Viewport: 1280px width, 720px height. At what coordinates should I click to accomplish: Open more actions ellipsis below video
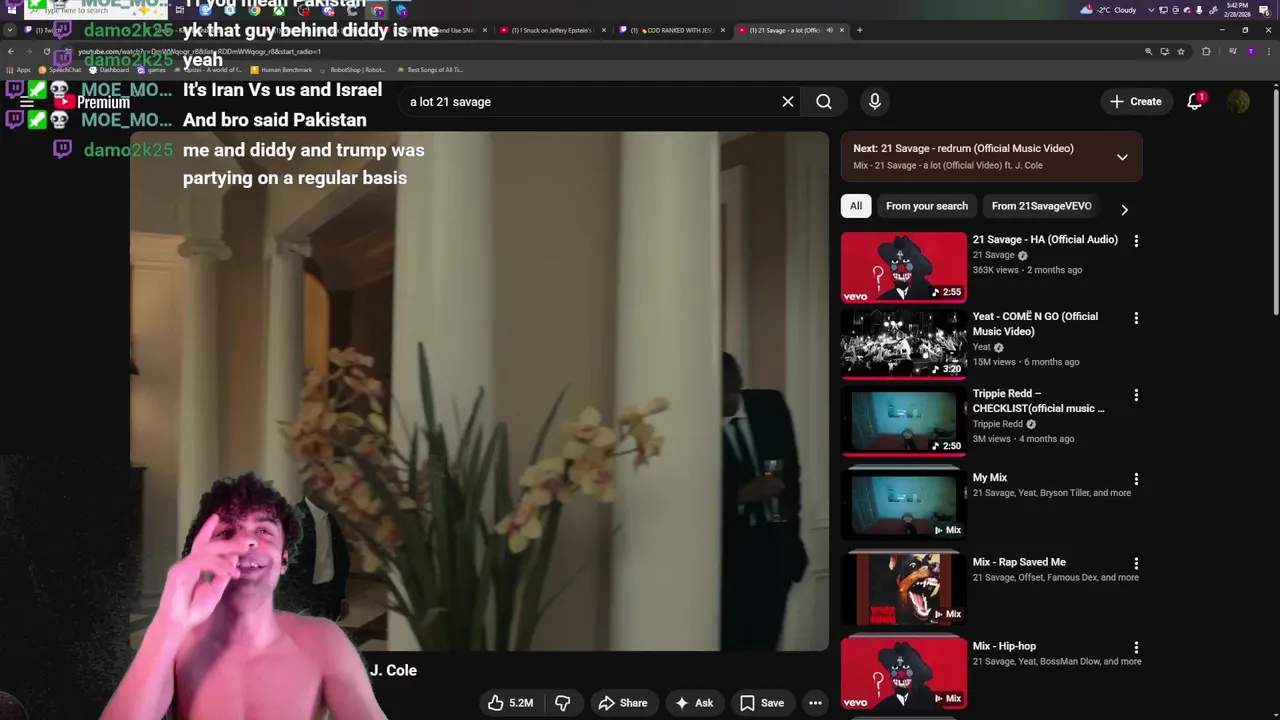coord(815,703)
